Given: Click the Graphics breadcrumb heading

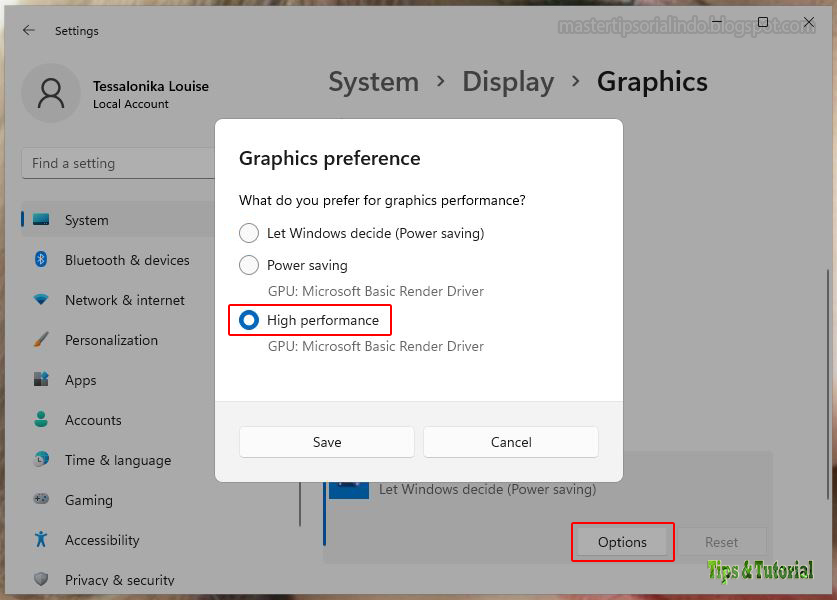Looking at the screenshot, I should [x=652, y=82].
